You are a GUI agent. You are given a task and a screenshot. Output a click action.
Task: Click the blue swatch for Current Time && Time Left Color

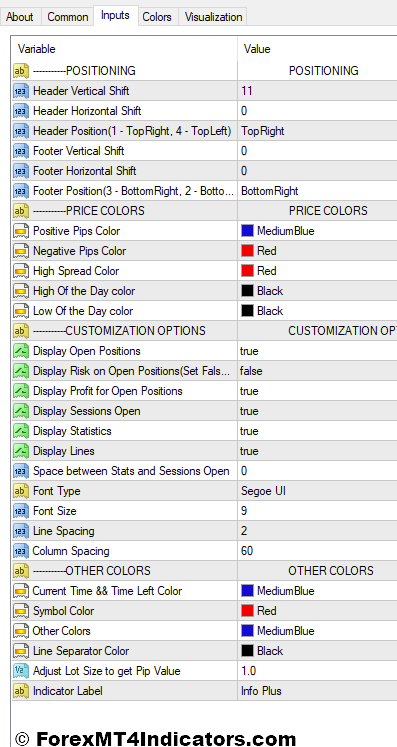click(247, 591)
